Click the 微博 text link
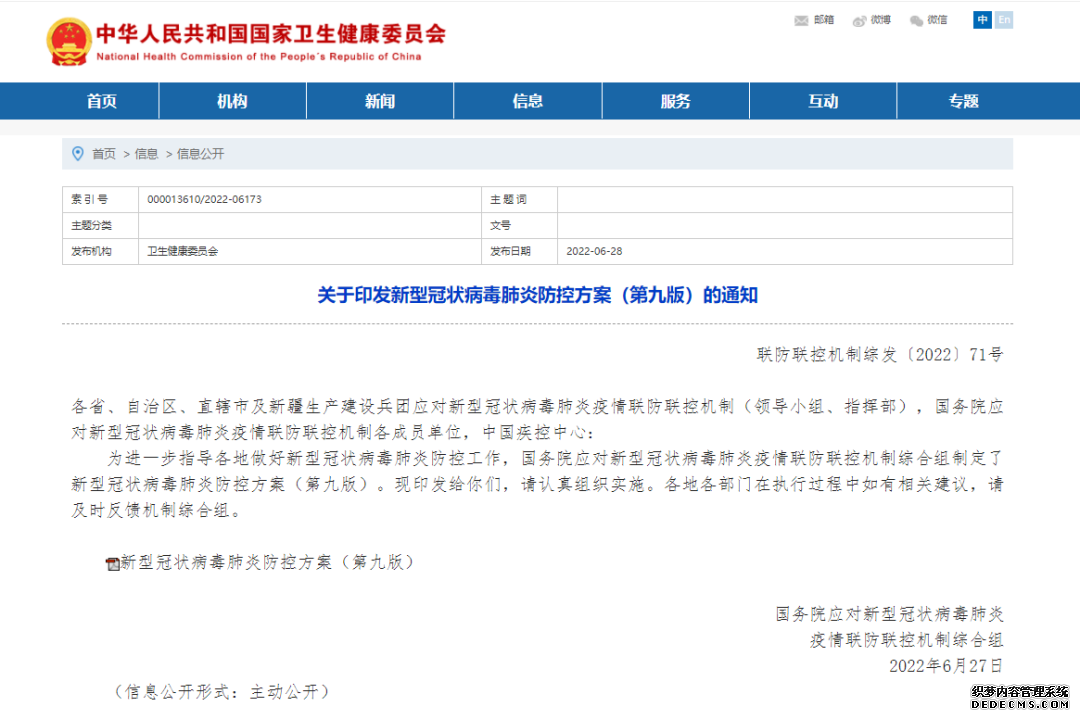1080x719 pixels. (880, 20)
